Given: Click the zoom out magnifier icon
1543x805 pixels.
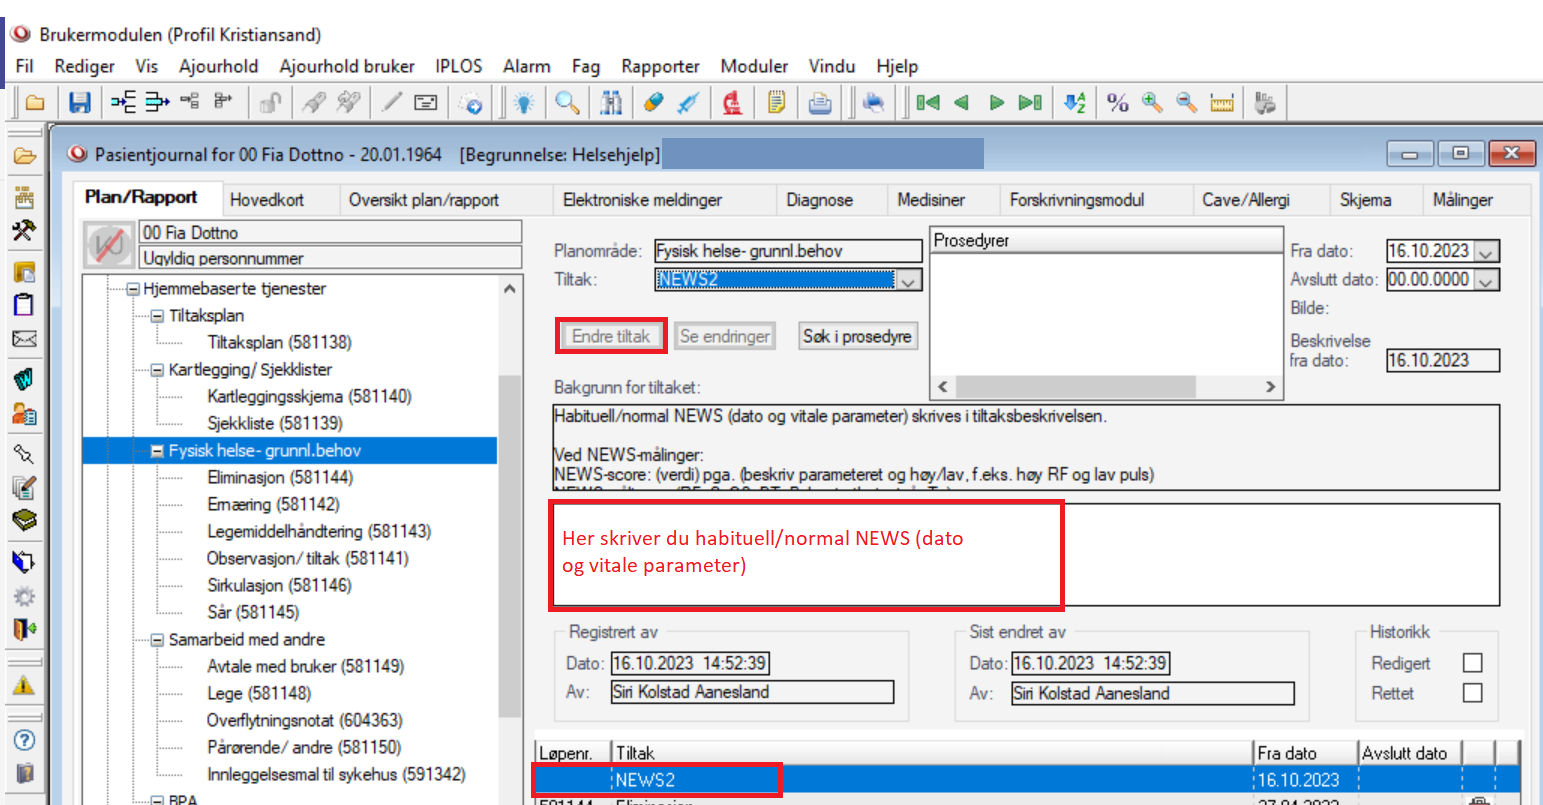Looking at the screenshot, I should point(1186,102).
